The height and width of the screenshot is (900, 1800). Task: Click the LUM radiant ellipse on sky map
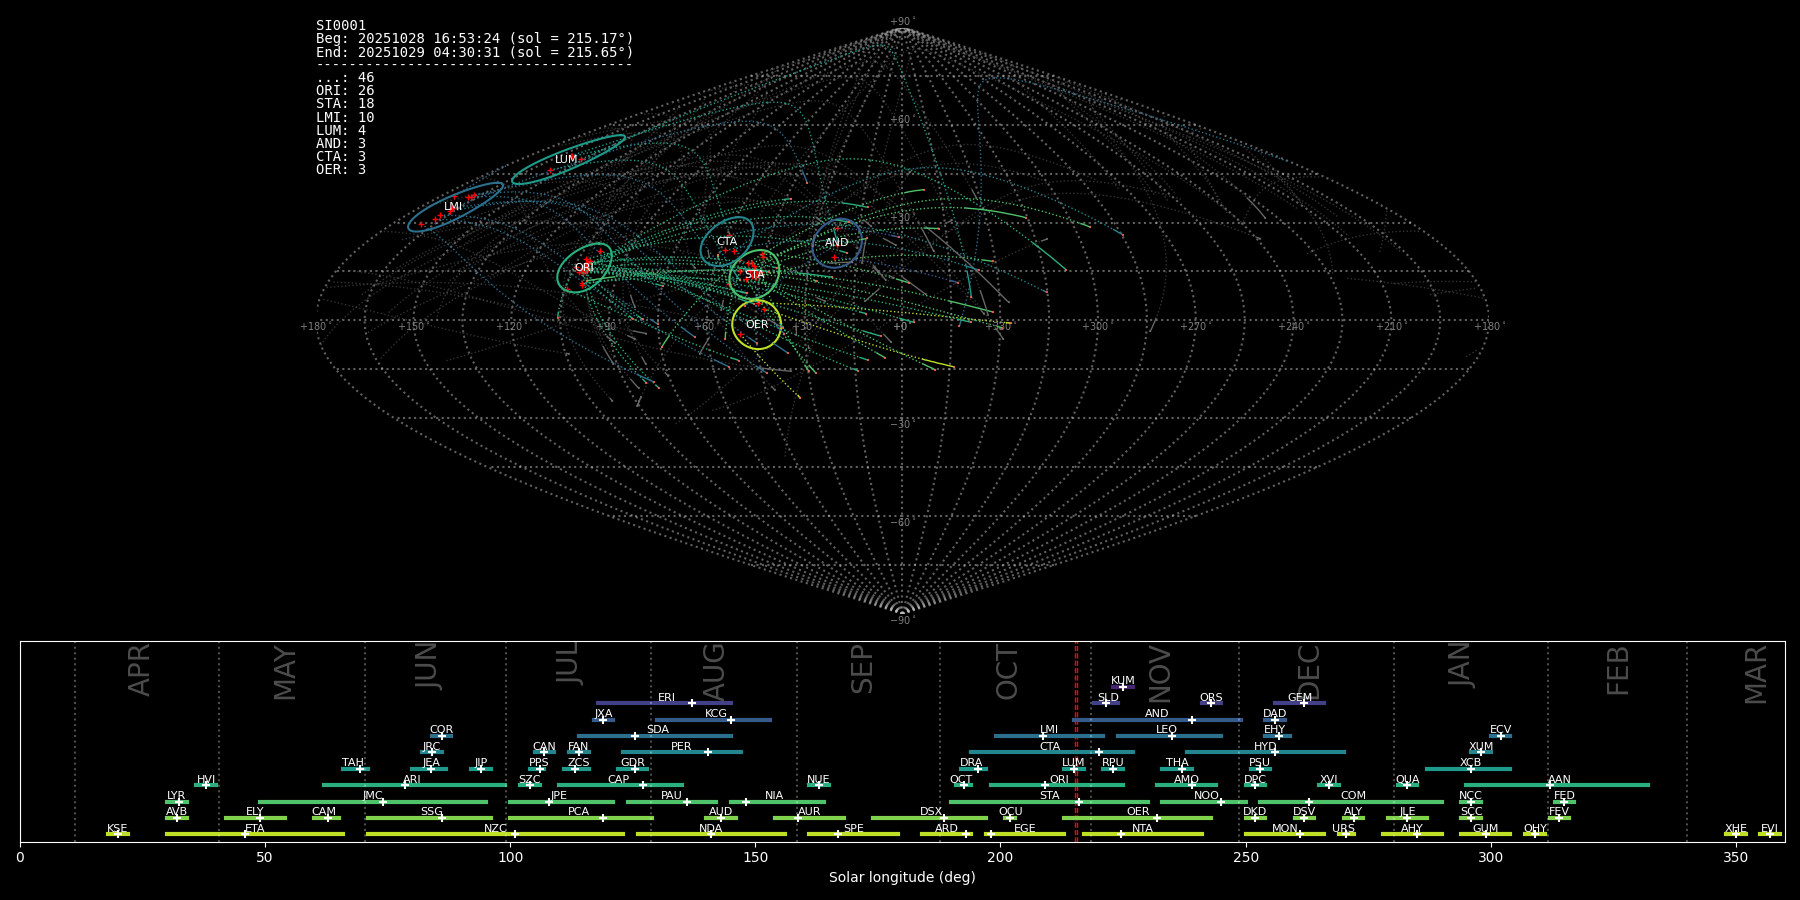[x=567, y=160]
